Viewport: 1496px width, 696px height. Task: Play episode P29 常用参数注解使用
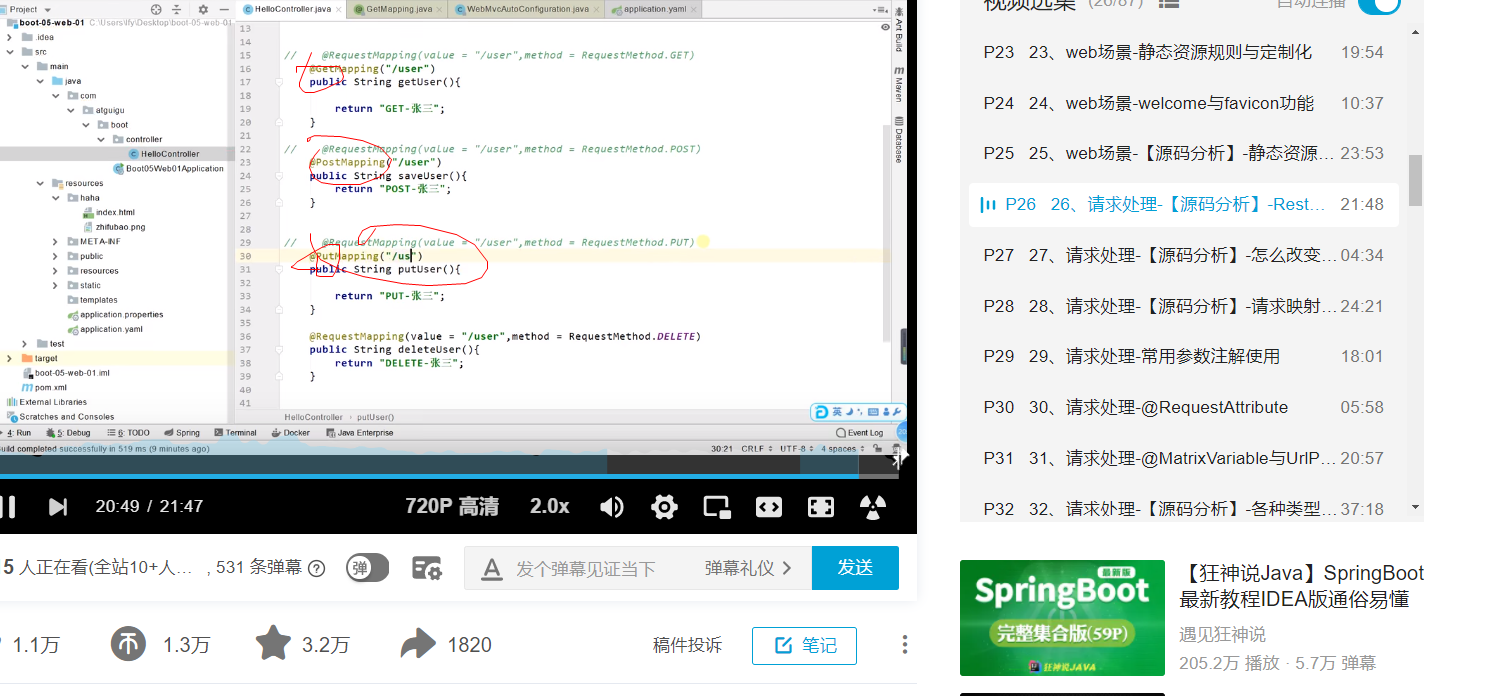[1184, 356]
